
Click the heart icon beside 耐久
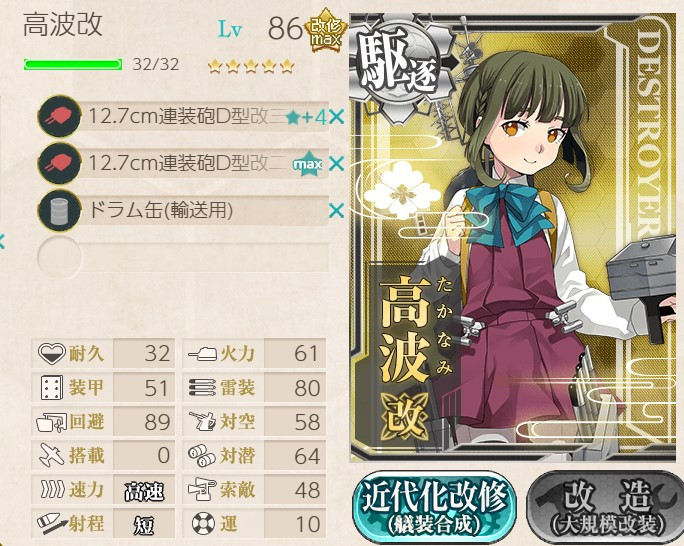pyautogui.click(x=51, y=353)
